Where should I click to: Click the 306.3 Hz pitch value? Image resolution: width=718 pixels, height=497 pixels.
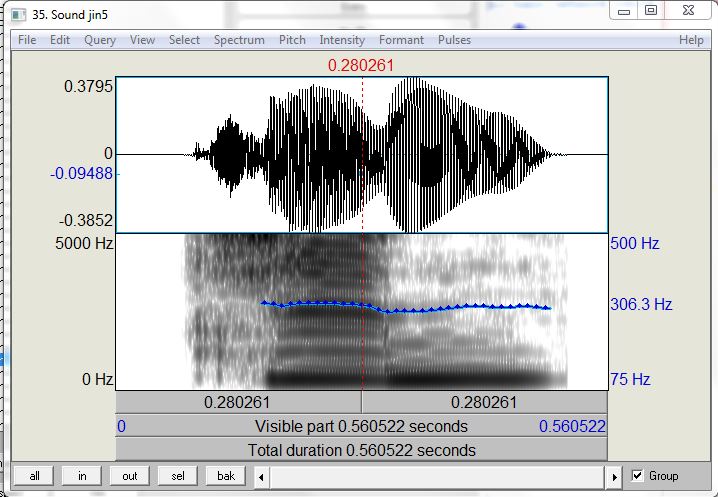(641, 304)
